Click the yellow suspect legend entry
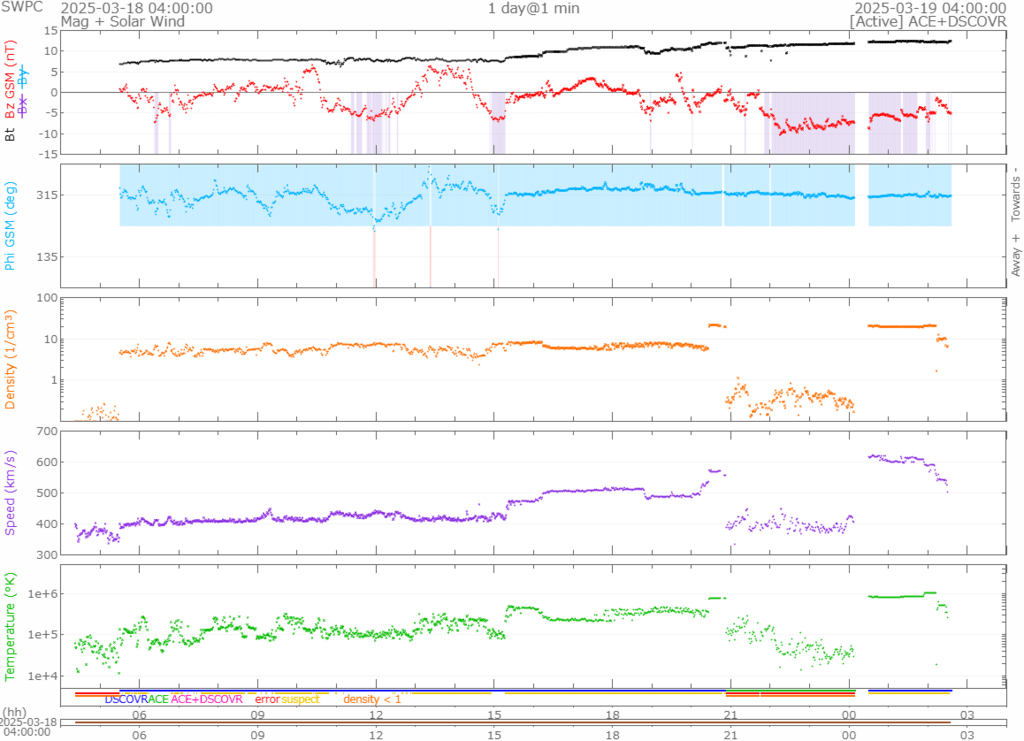1024x741 pixels. tap(300, 699)
